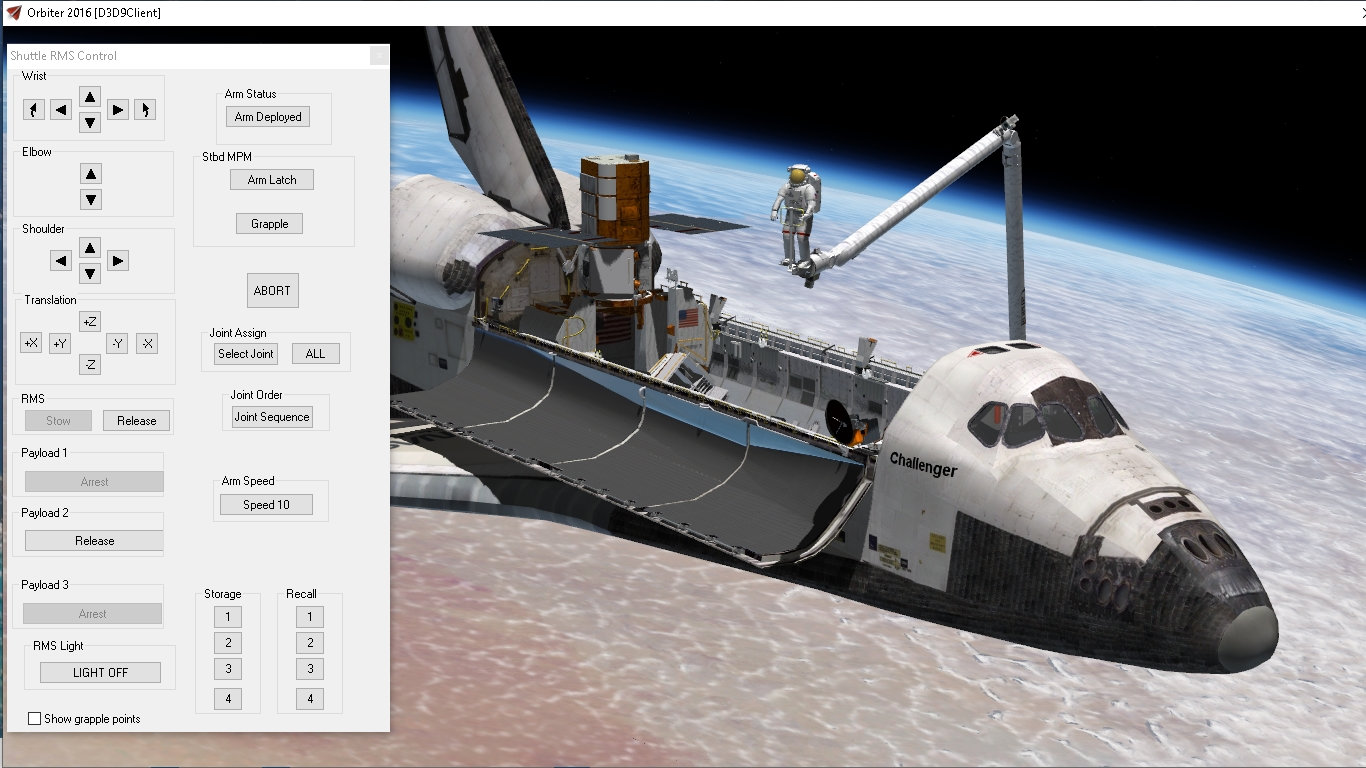The height and width of the screenshot is (768, 1366).
Task: Click the Joint Sequence button
Action: 272,417
